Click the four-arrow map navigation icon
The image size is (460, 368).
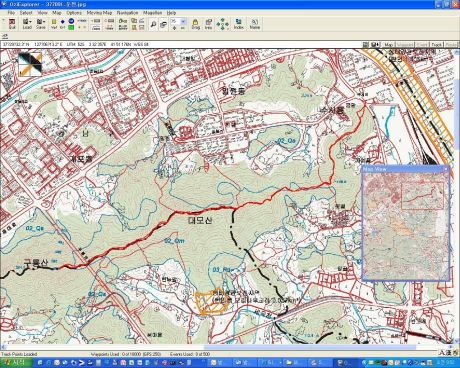coord(223,24)
